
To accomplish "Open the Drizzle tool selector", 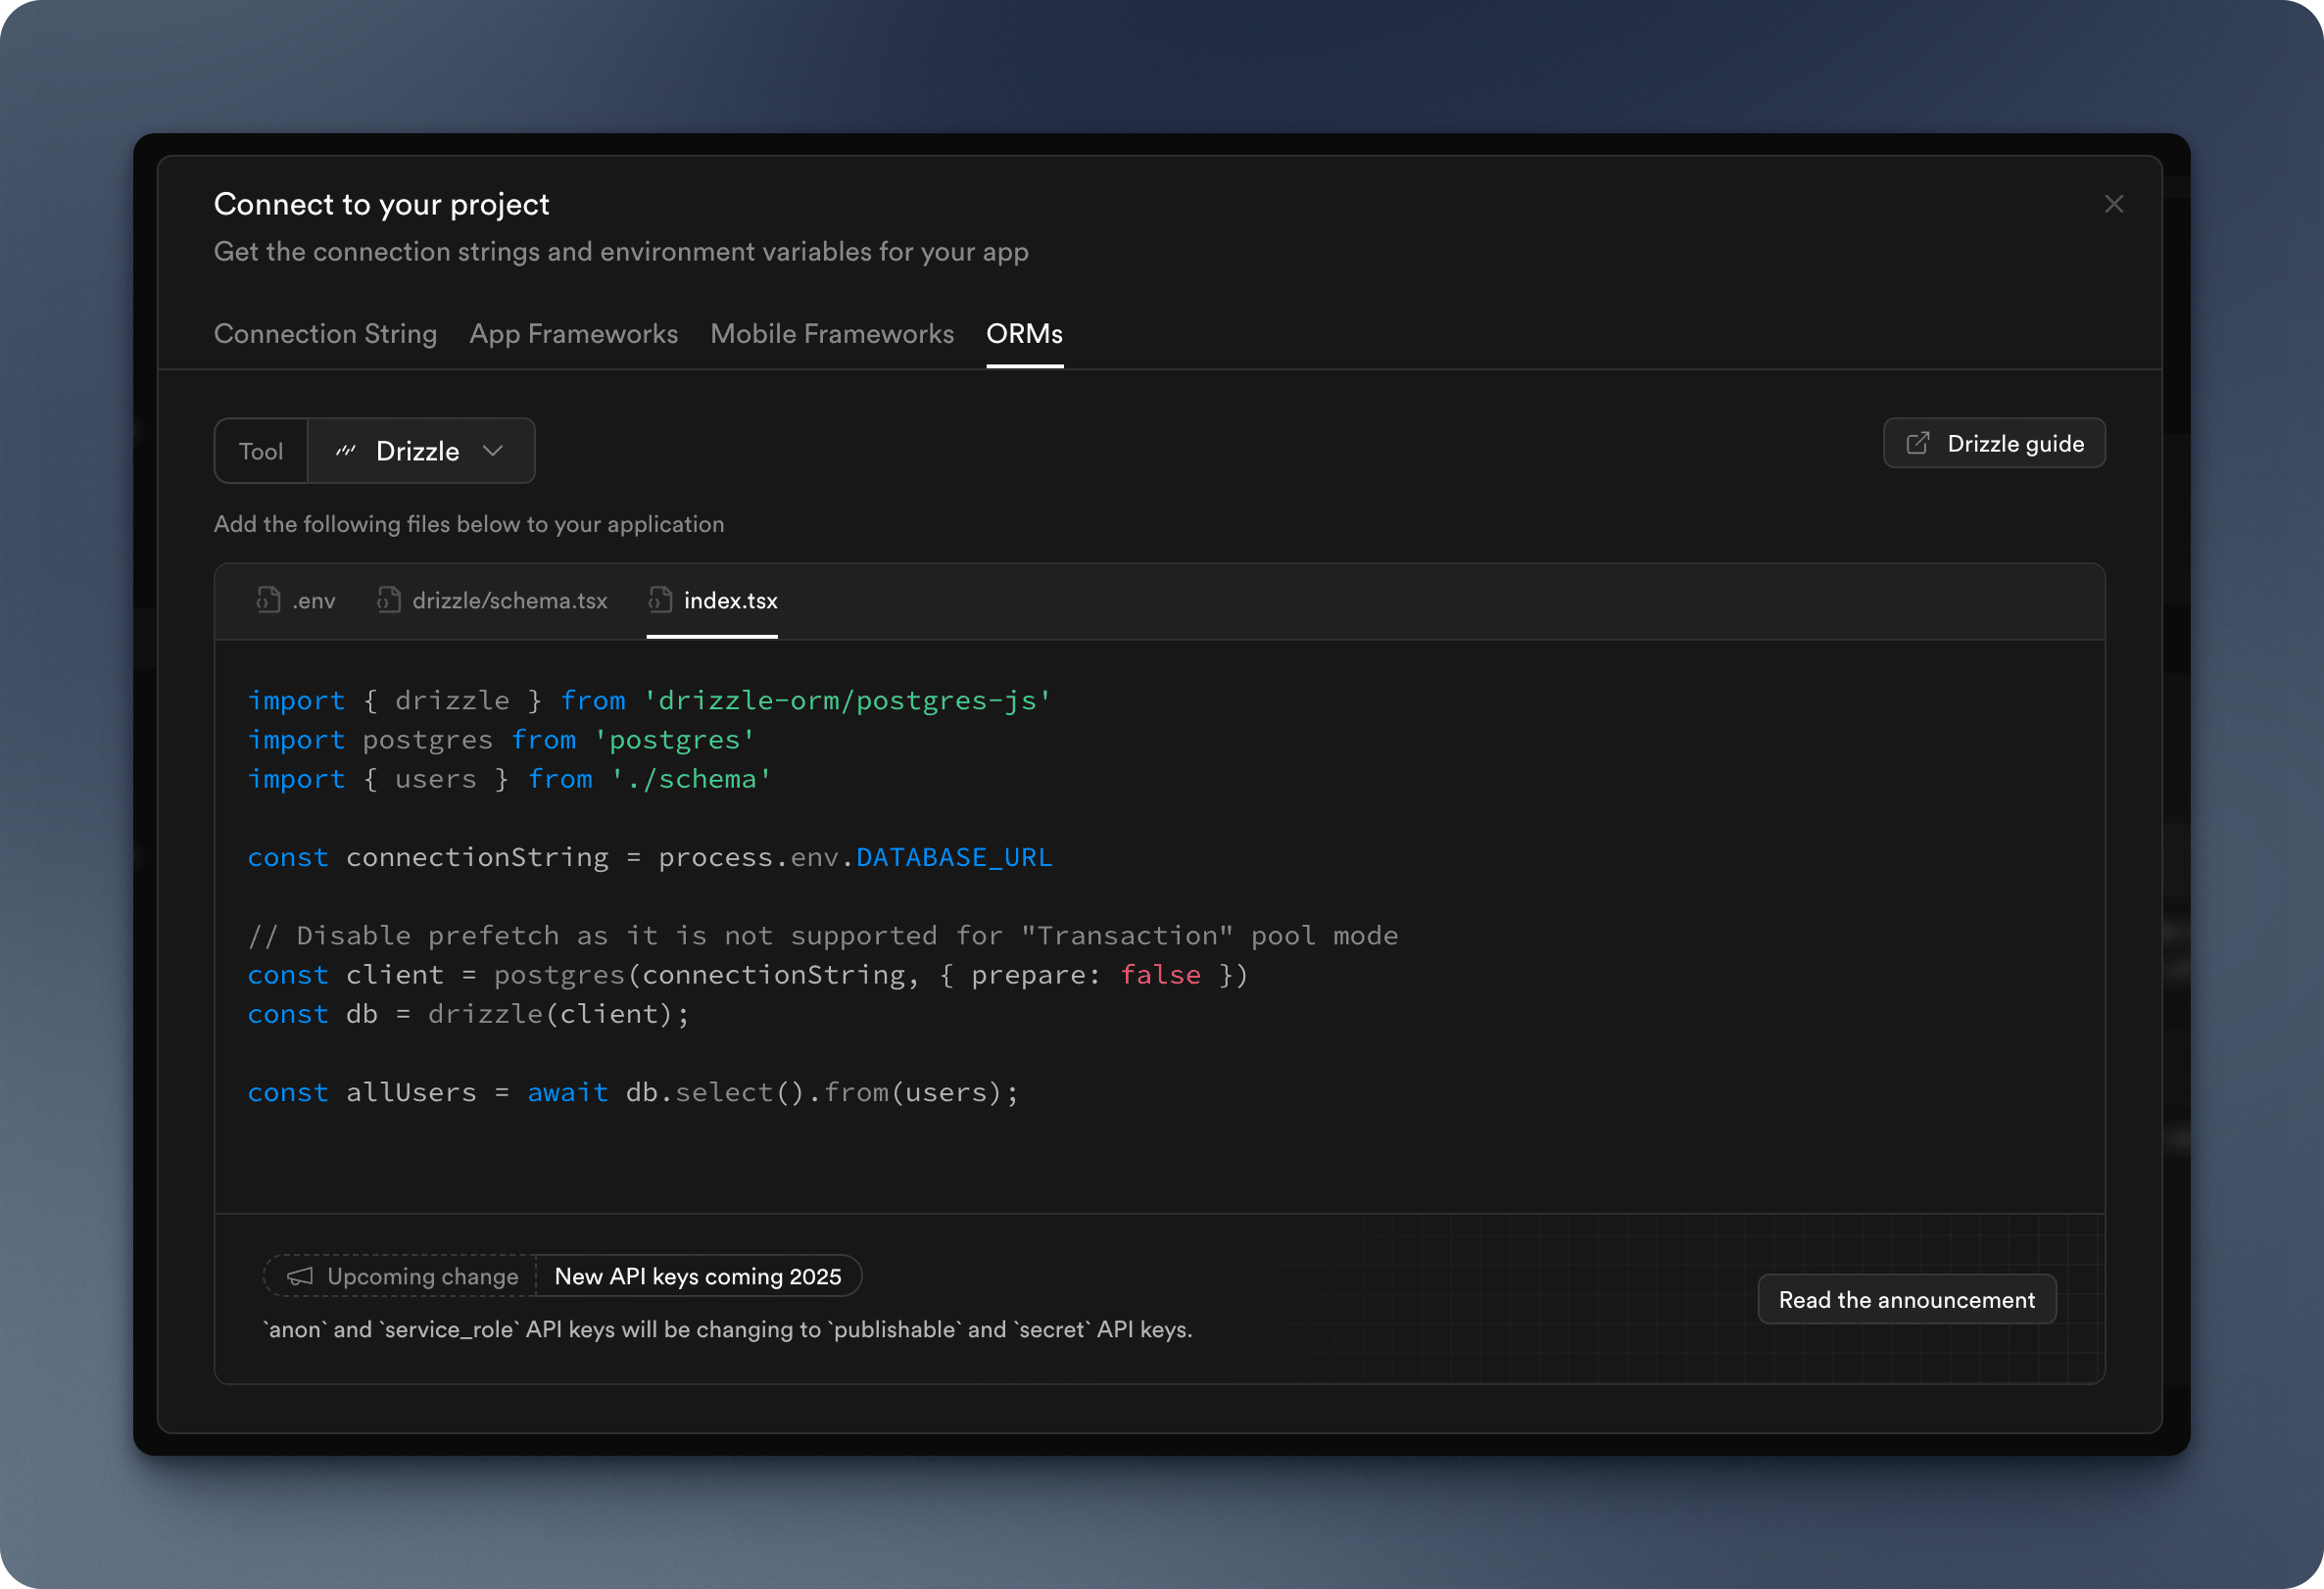I will [x=419, y=451].
